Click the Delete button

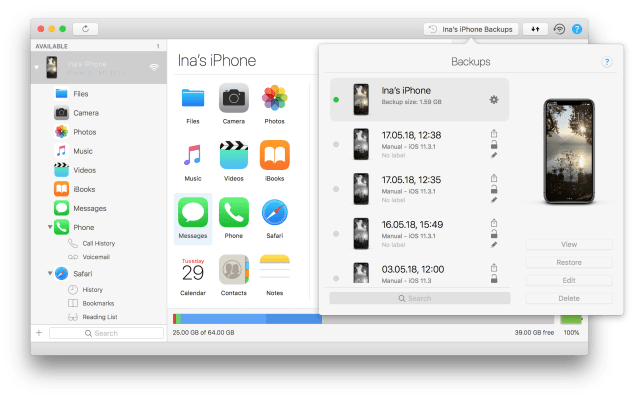(x=569, y=298)
